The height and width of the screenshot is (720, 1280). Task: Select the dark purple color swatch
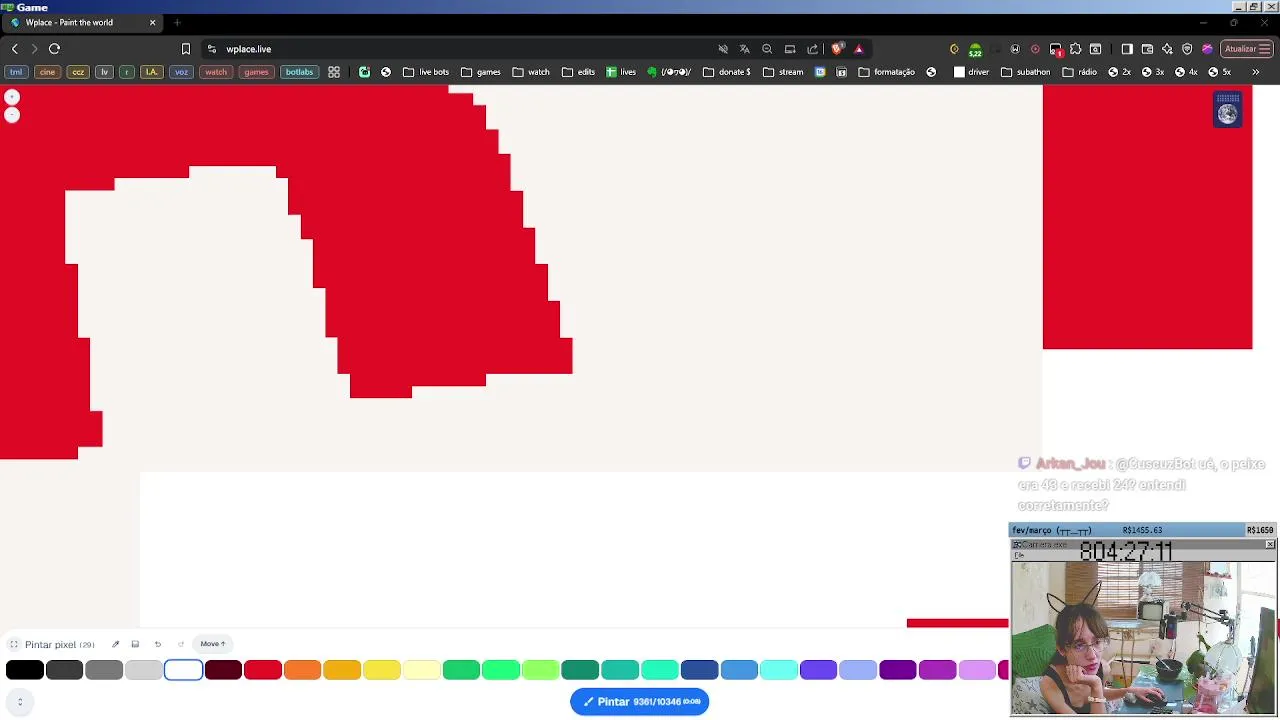[x=898, y=670]
